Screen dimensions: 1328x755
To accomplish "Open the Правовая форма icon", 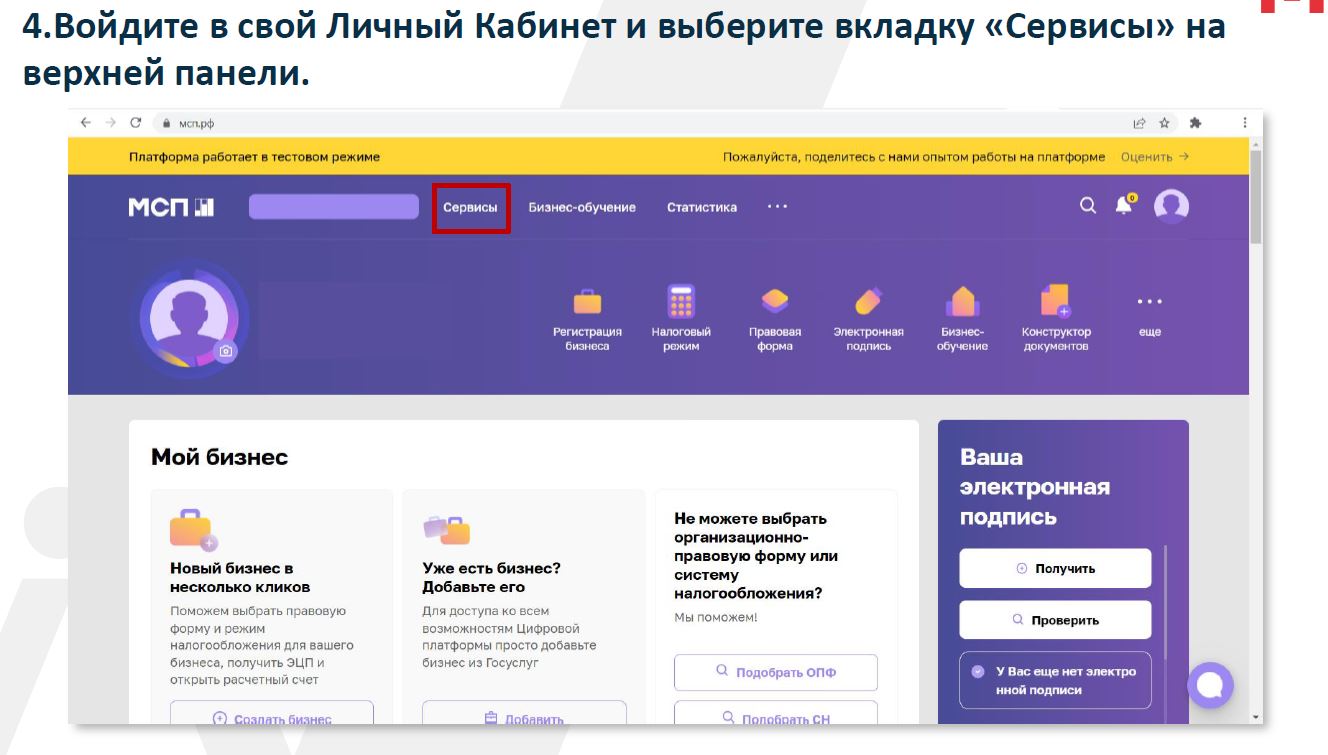I will [775, 302].
